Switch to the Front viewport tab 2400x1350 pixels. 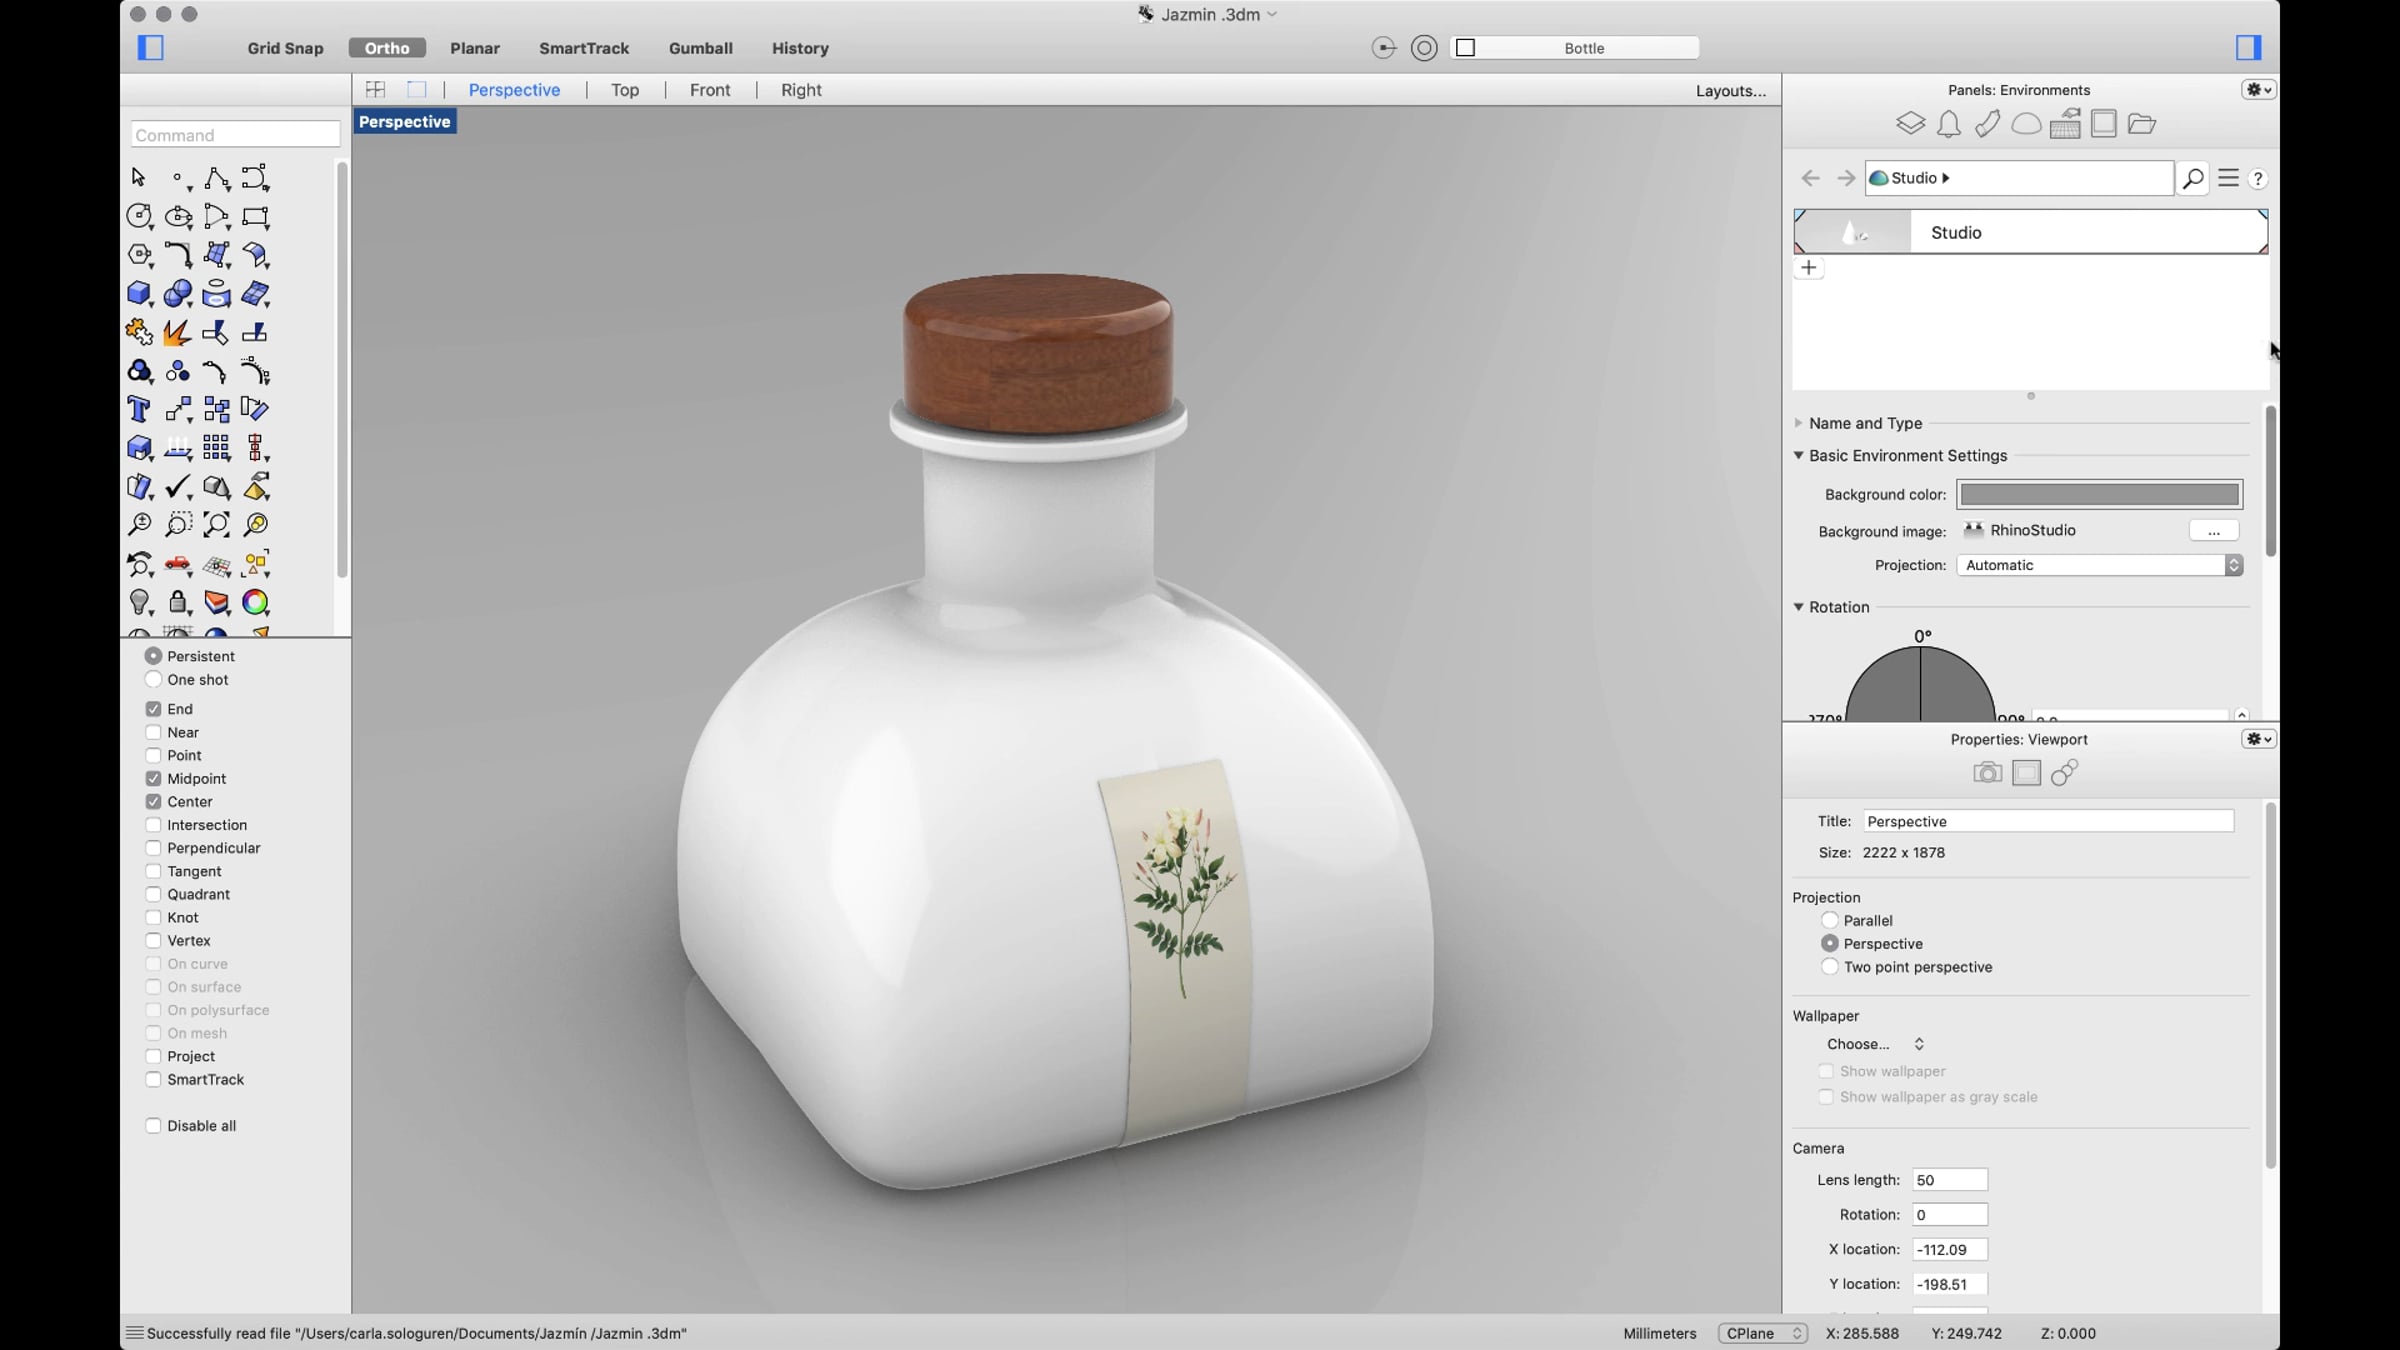click(710, 90)
